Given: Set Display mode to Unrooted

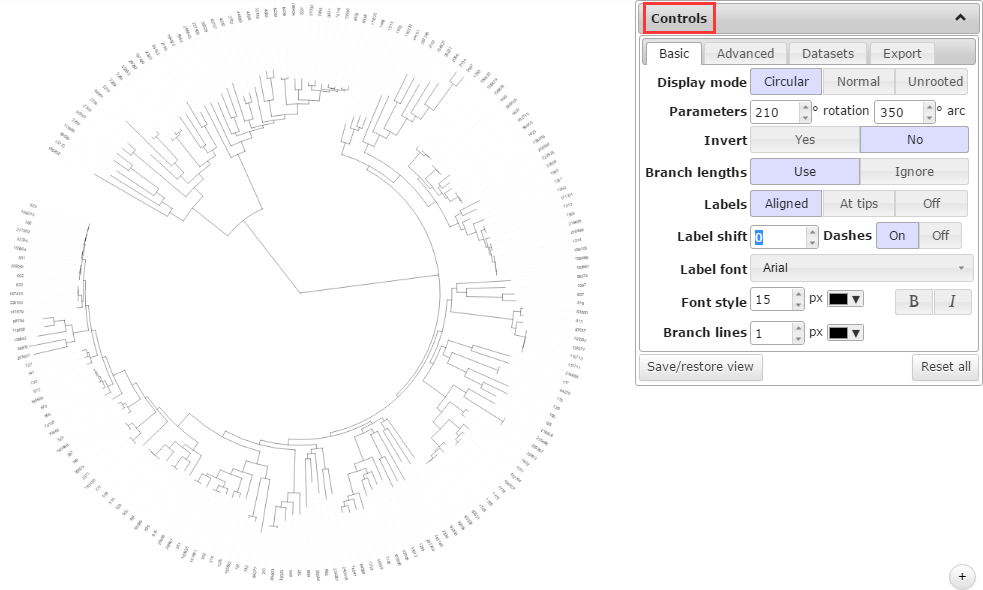Looking at the screenshot, I should coord(934,82).
